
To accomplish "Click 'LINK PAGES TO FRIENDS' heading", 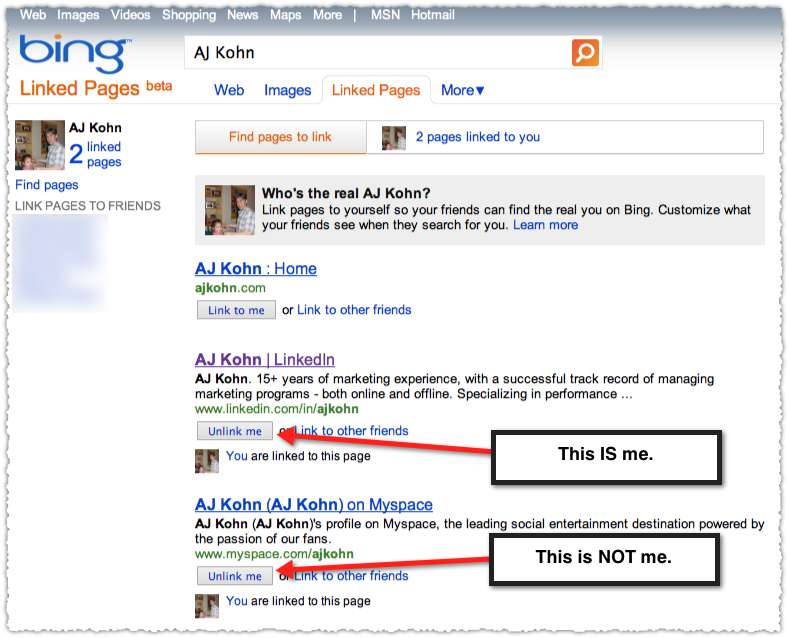I will [x=88, y=206].
